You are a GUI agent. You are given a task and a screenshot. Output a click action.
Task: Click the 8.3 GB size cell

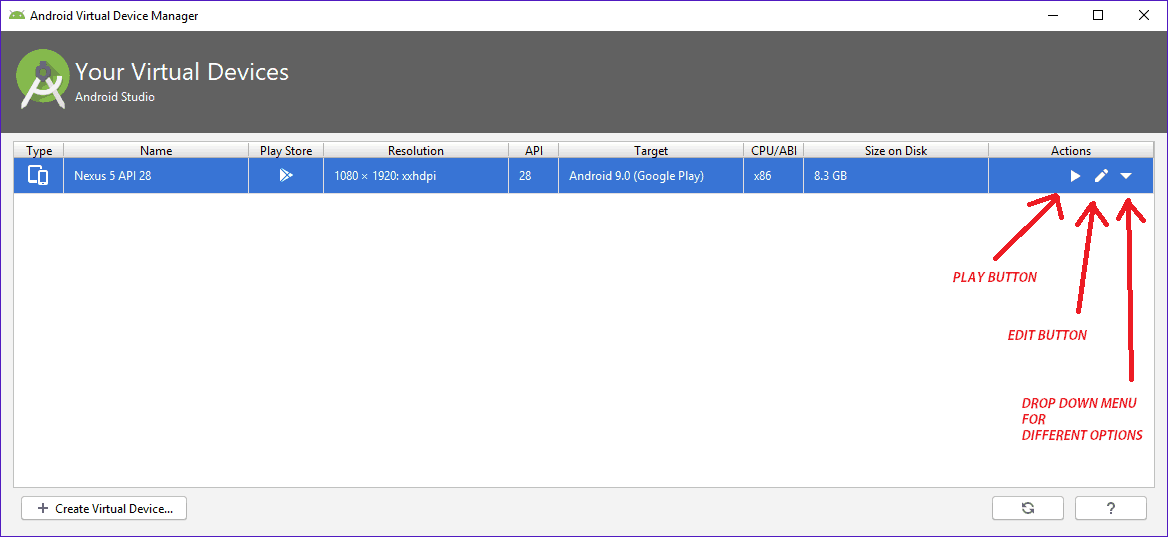click(896, 176)
